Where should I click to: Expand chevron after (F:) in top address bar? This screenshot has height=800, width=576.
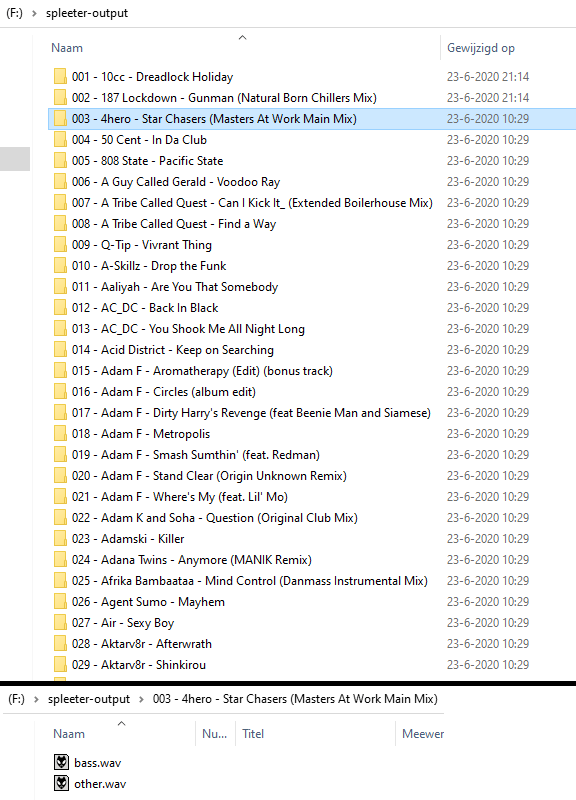pyautogui.click(x=34, y=13)
